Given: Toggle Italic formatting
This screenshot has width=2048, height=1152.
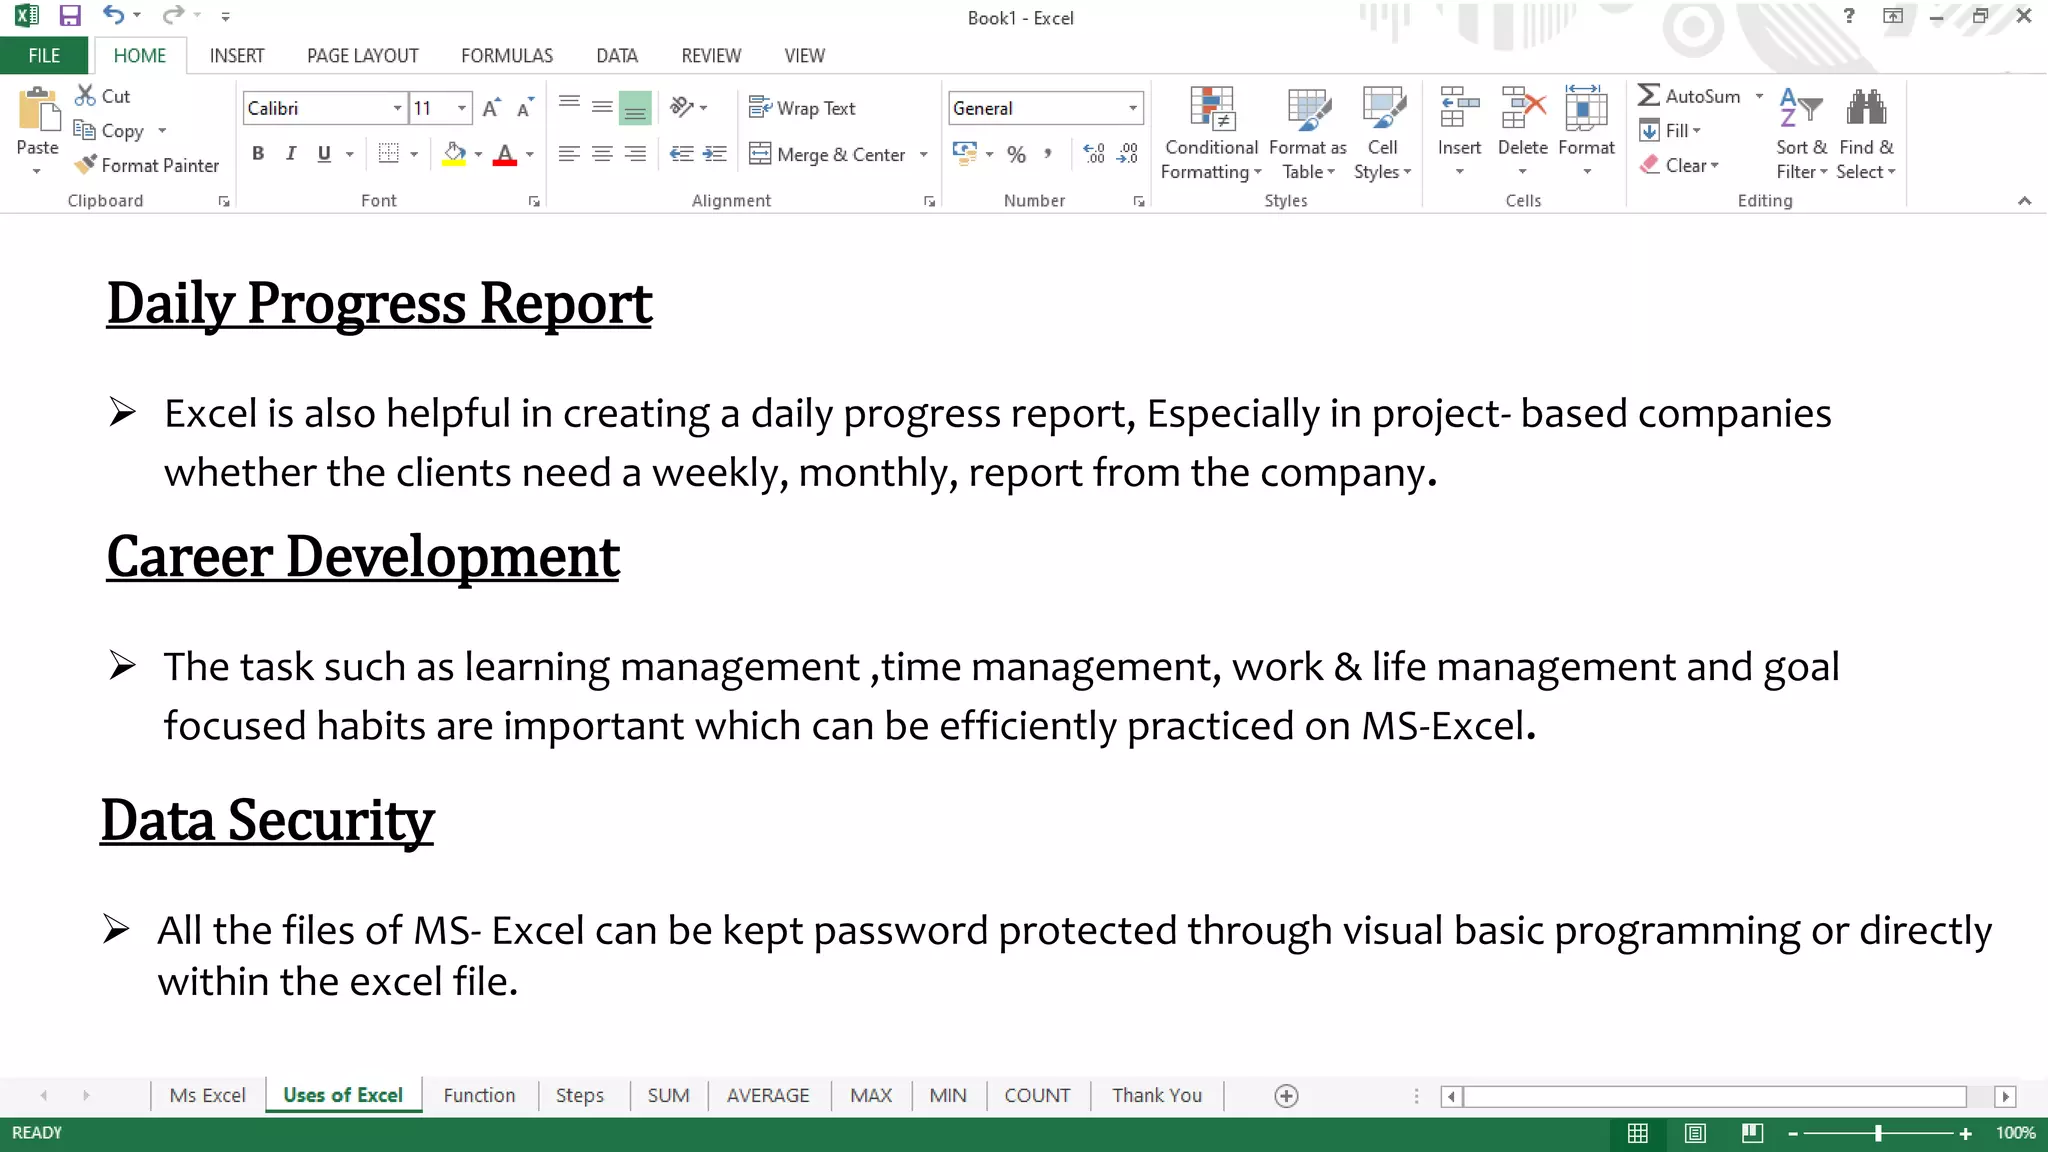Looking at the screenshot, I should pos(291,154).
